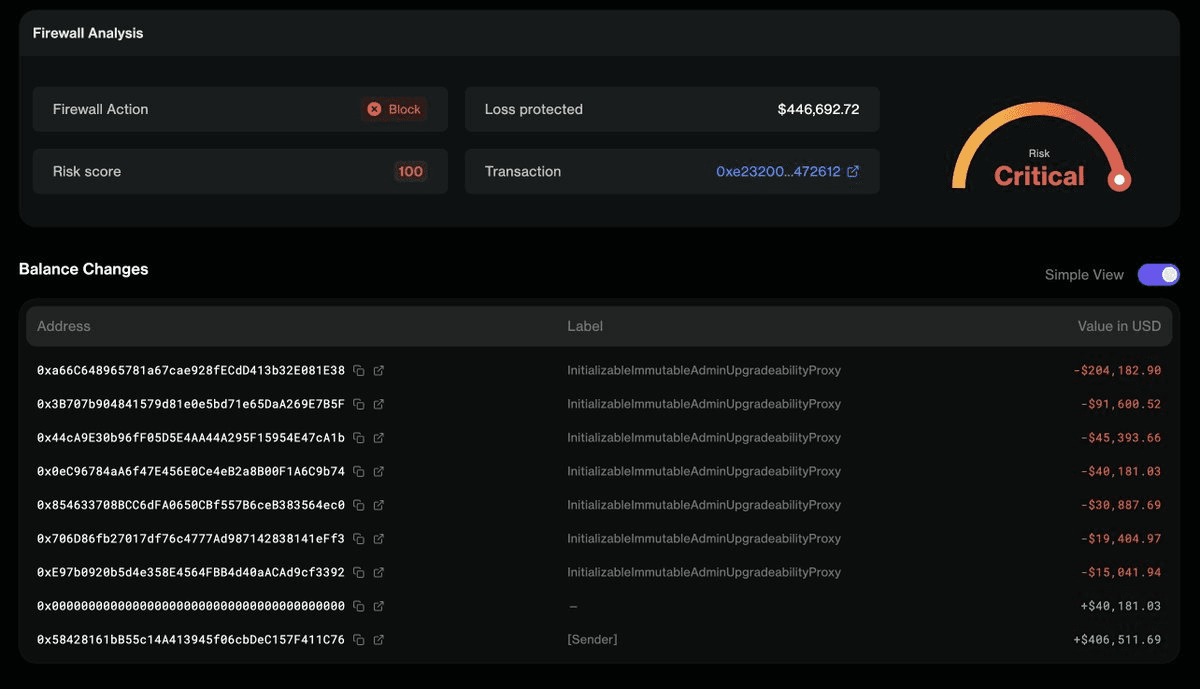This screenshot has height=689, width=1200.
Task: Copy sender address 0x58428161bB55
Action: coord(359,640)
